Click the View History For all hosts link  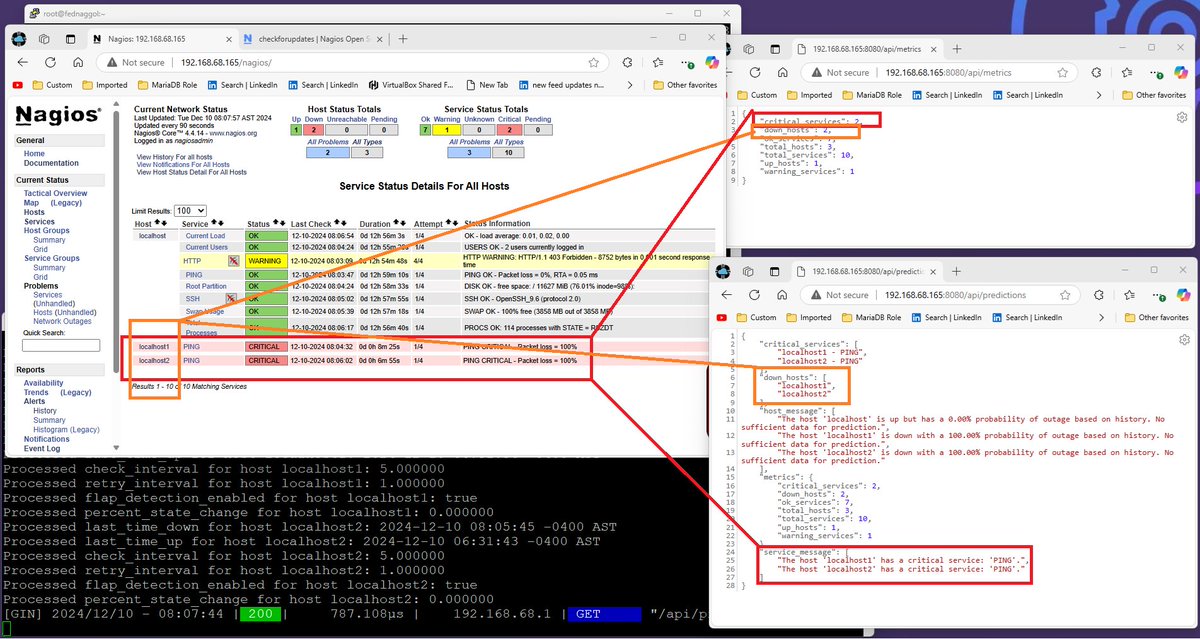[173, 157]
